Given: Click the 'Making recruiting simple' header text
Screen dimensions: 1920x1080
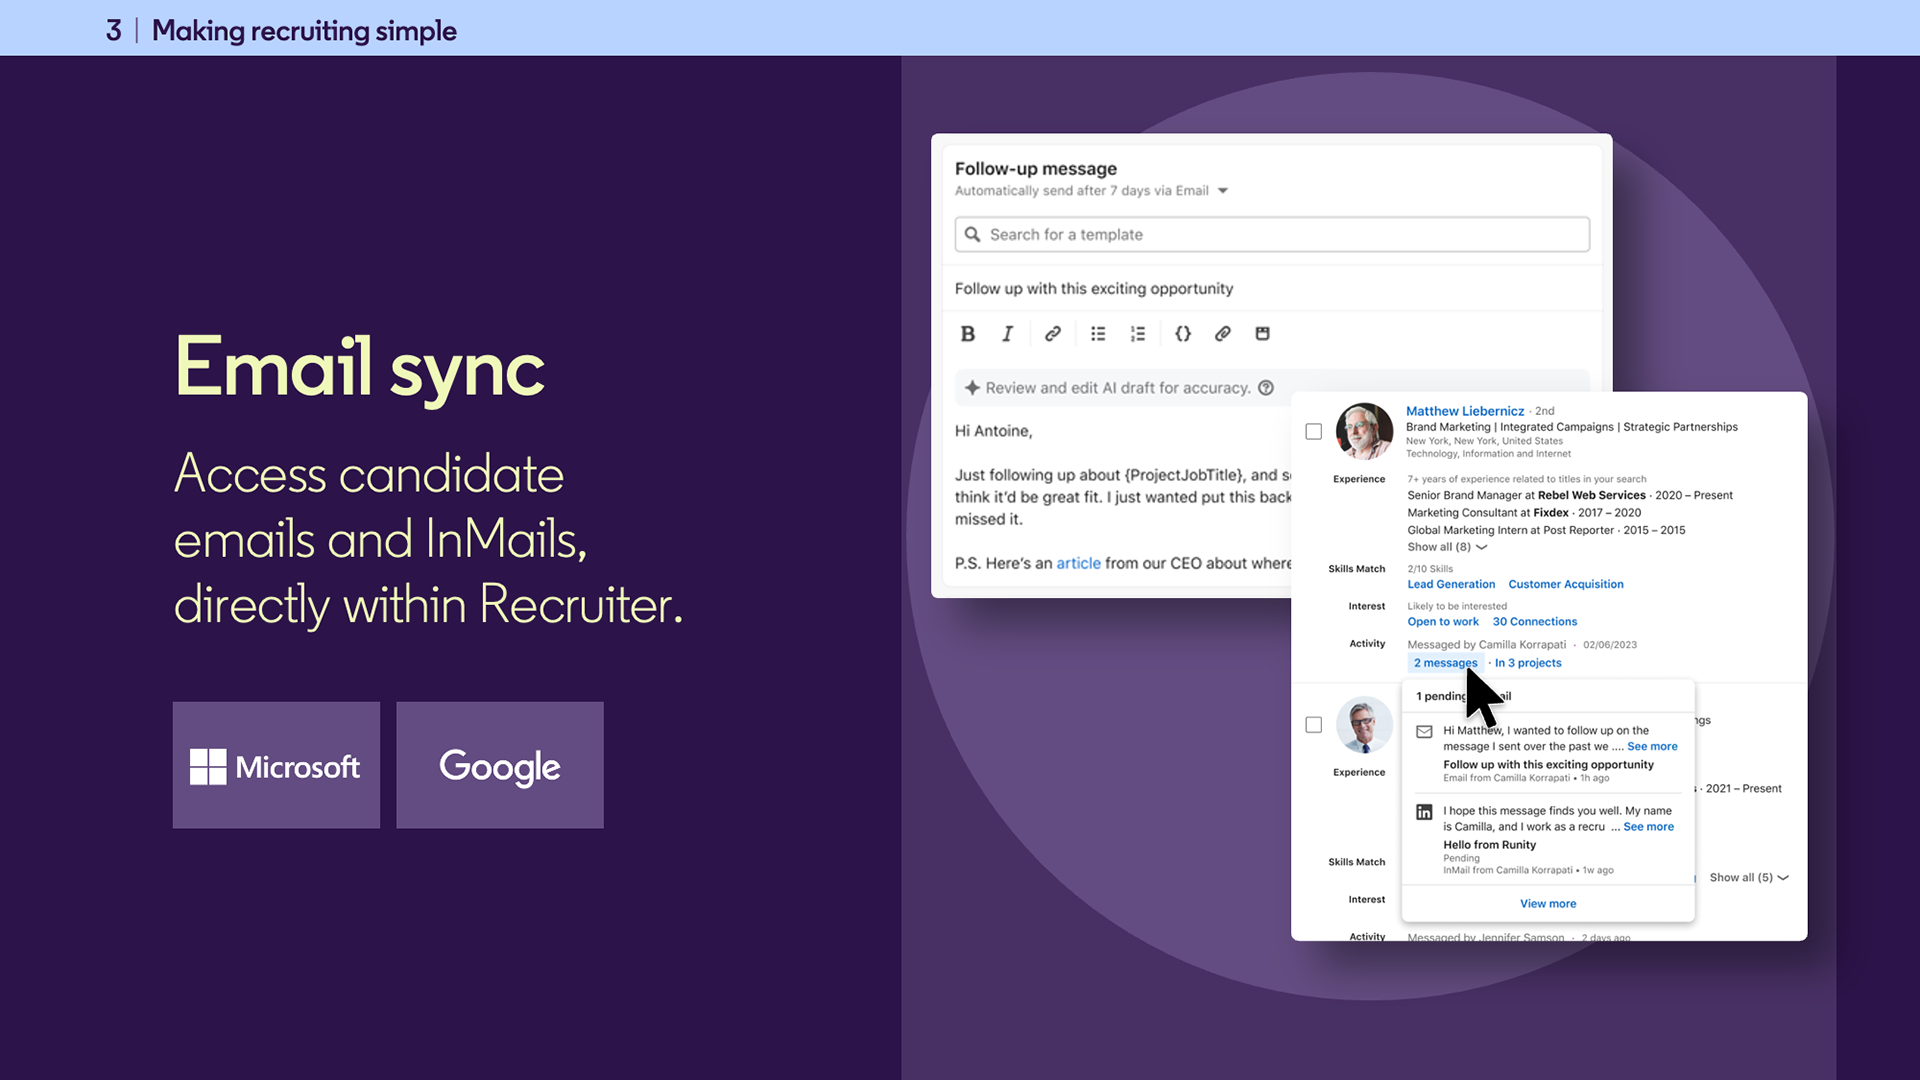Looking at the screenshot, I should tap(304, 30).
